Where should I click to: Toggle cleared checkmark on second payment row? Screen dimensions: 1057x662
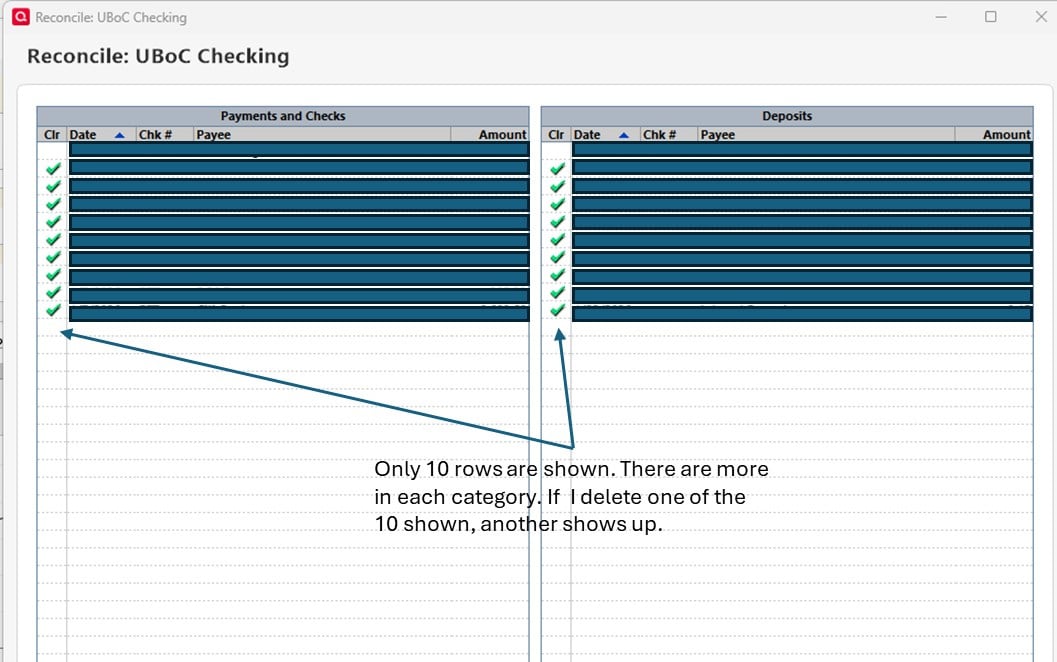point(53,169)
